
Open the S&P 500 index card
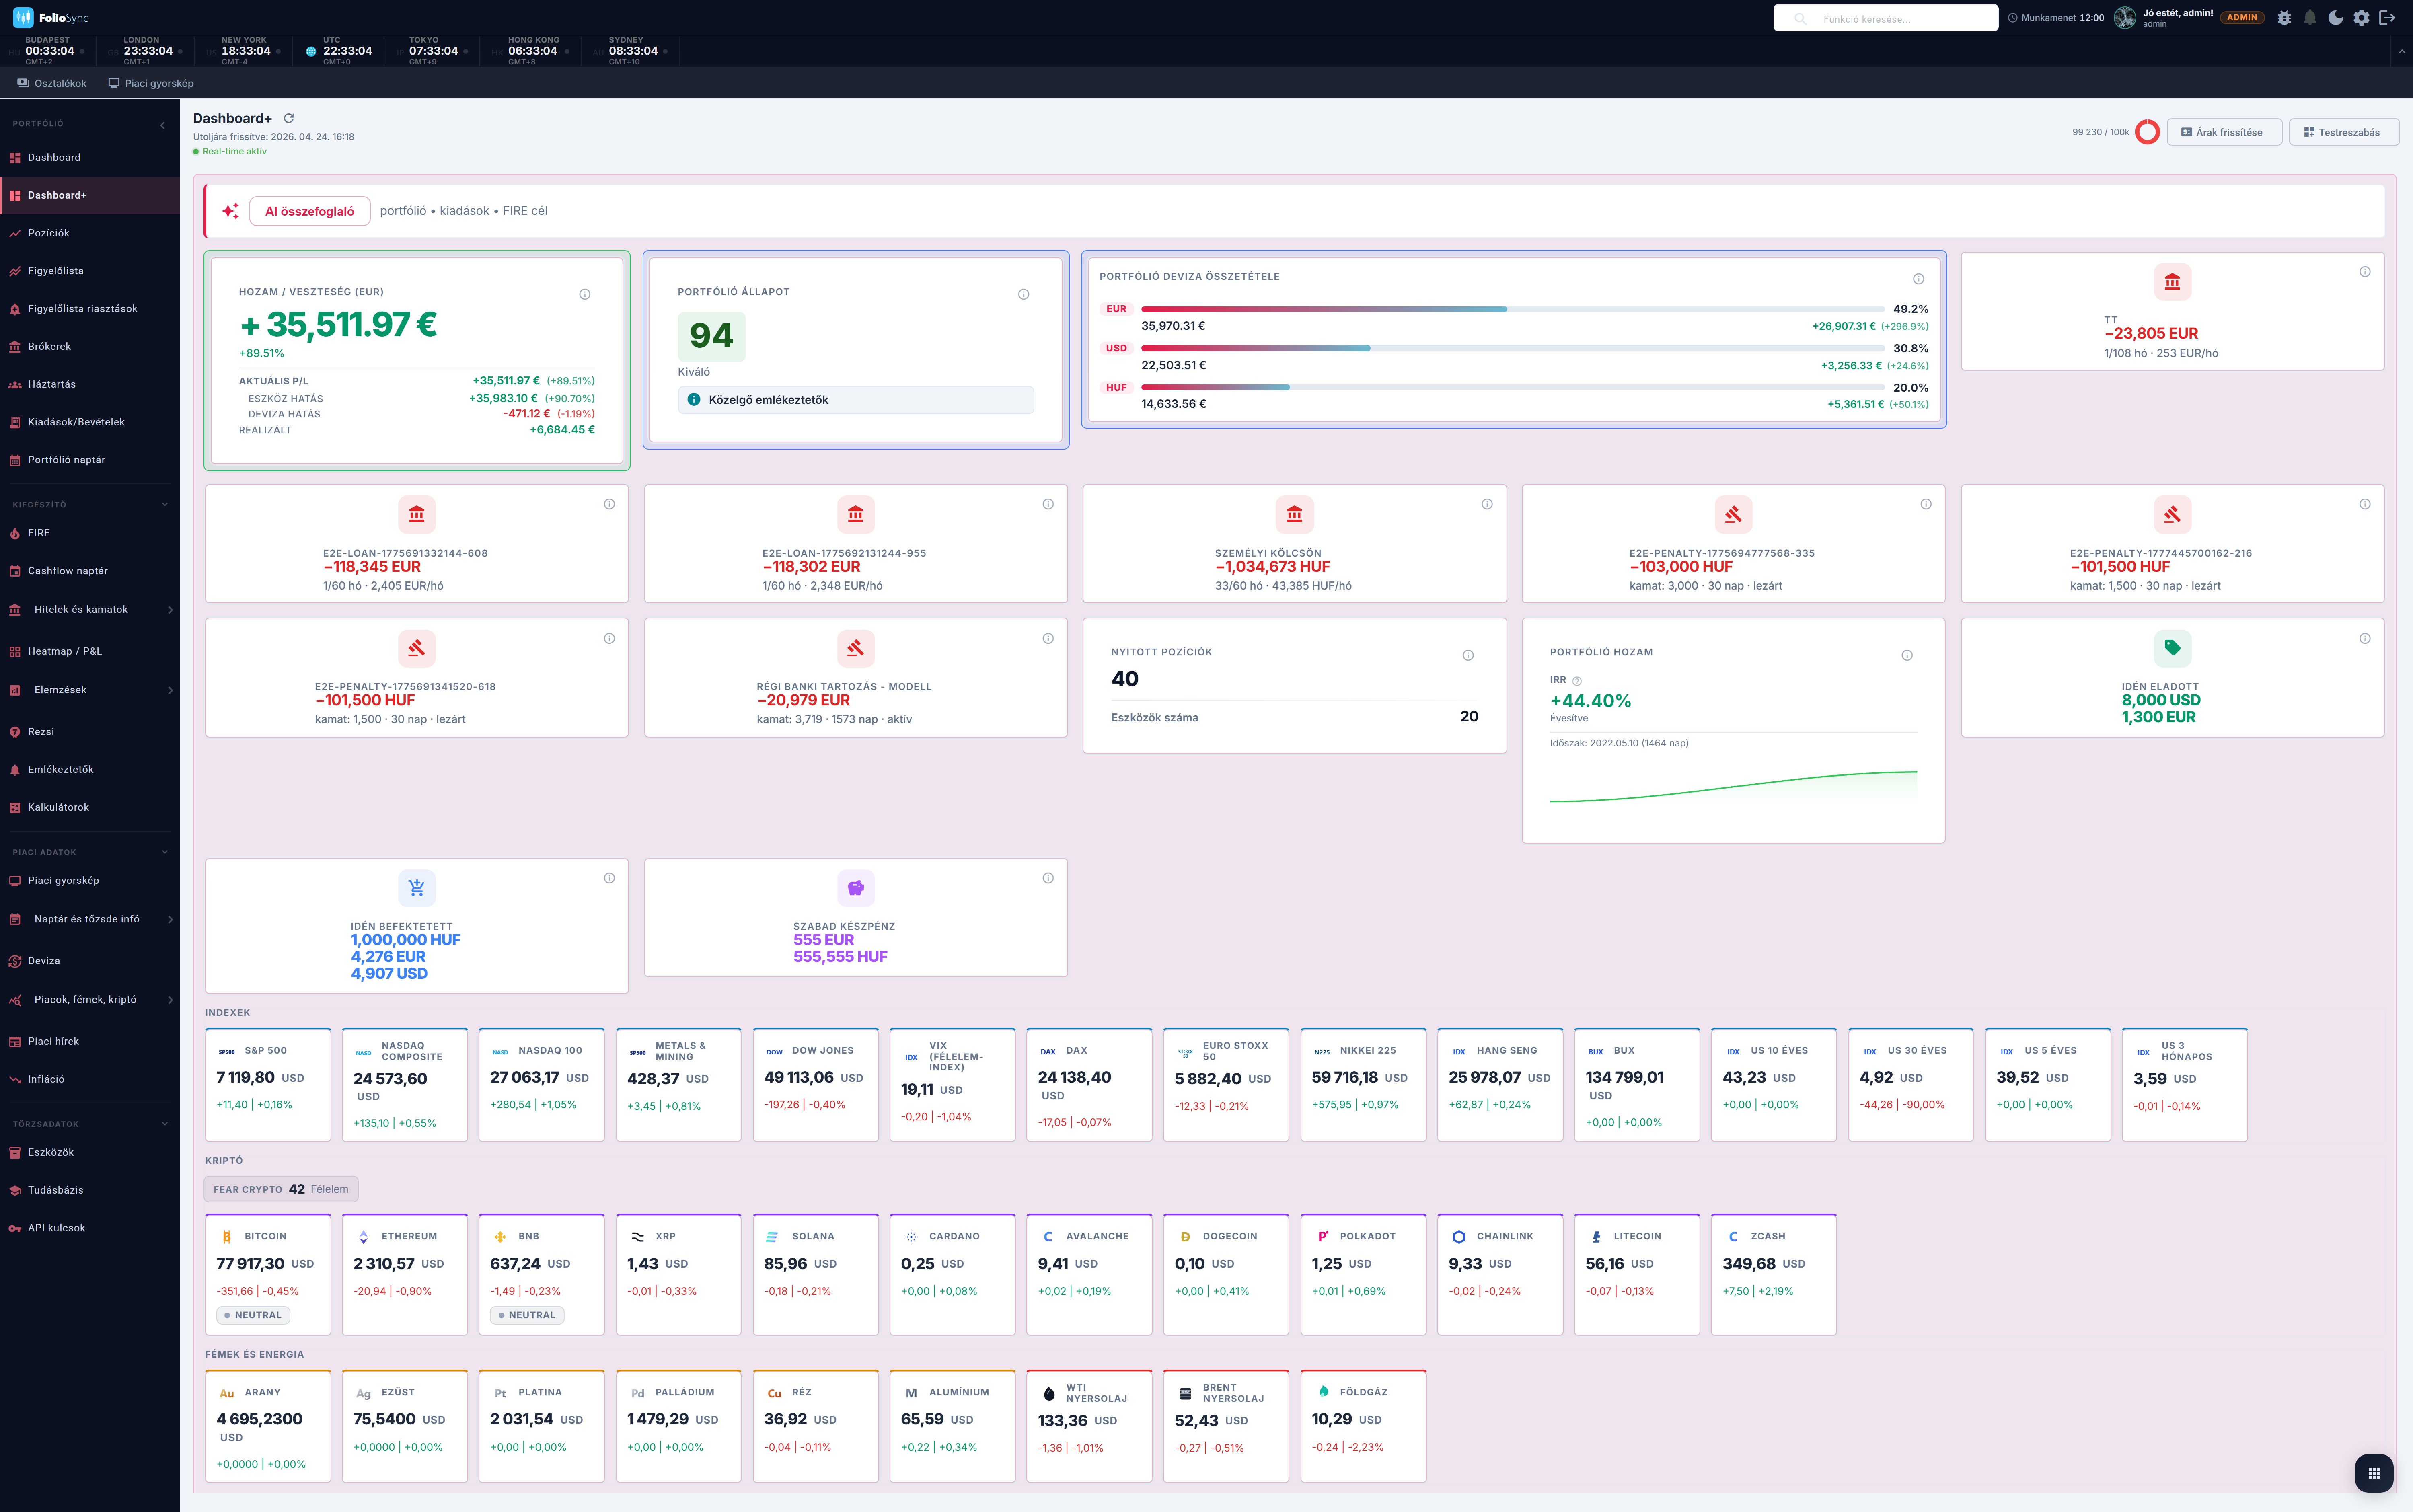[x=268, y=1085]
